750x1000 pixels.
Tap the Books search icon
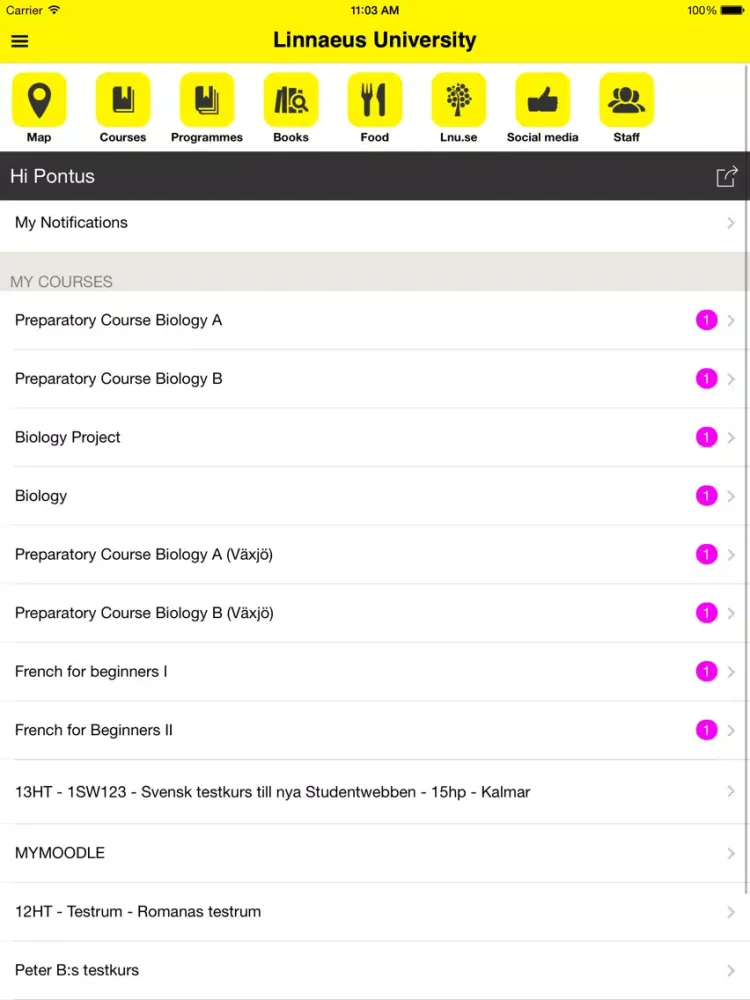291,99
